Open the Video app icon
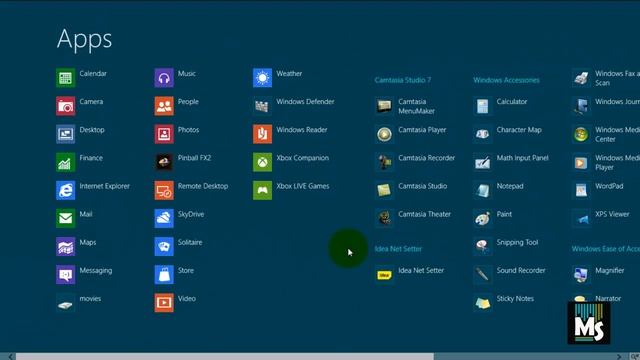The width and height of the screenshot is (640, 360). click(x=164, y=303)
